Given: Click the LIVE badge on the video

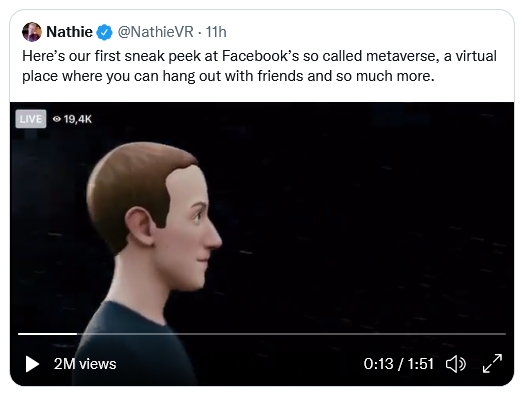Looking at the screenshot, I should coord(31,119).
